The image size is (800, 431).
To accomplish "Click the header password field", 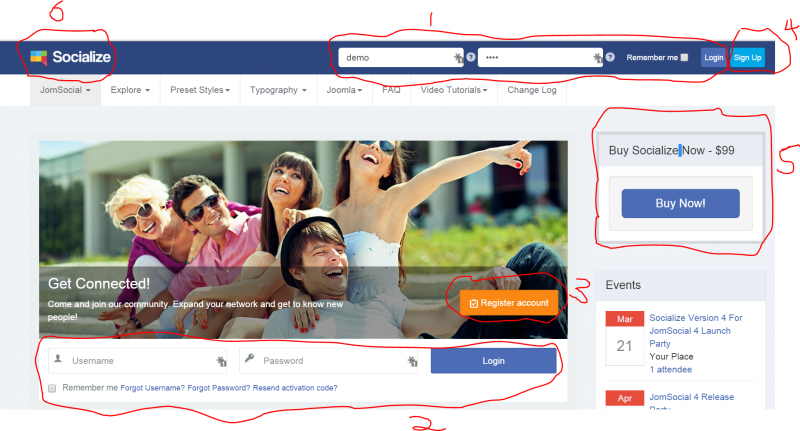I will 540,58.
